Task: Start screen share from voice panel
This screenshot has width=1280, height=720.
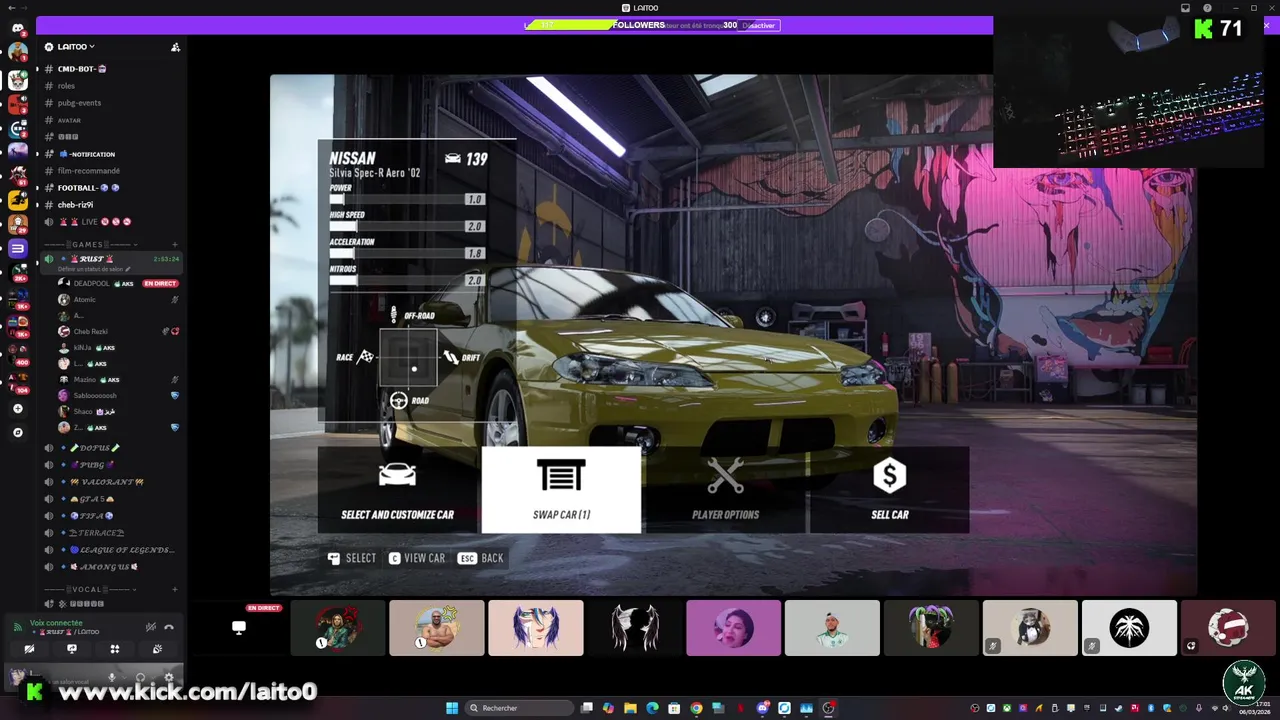Action: tap(72, 649)
